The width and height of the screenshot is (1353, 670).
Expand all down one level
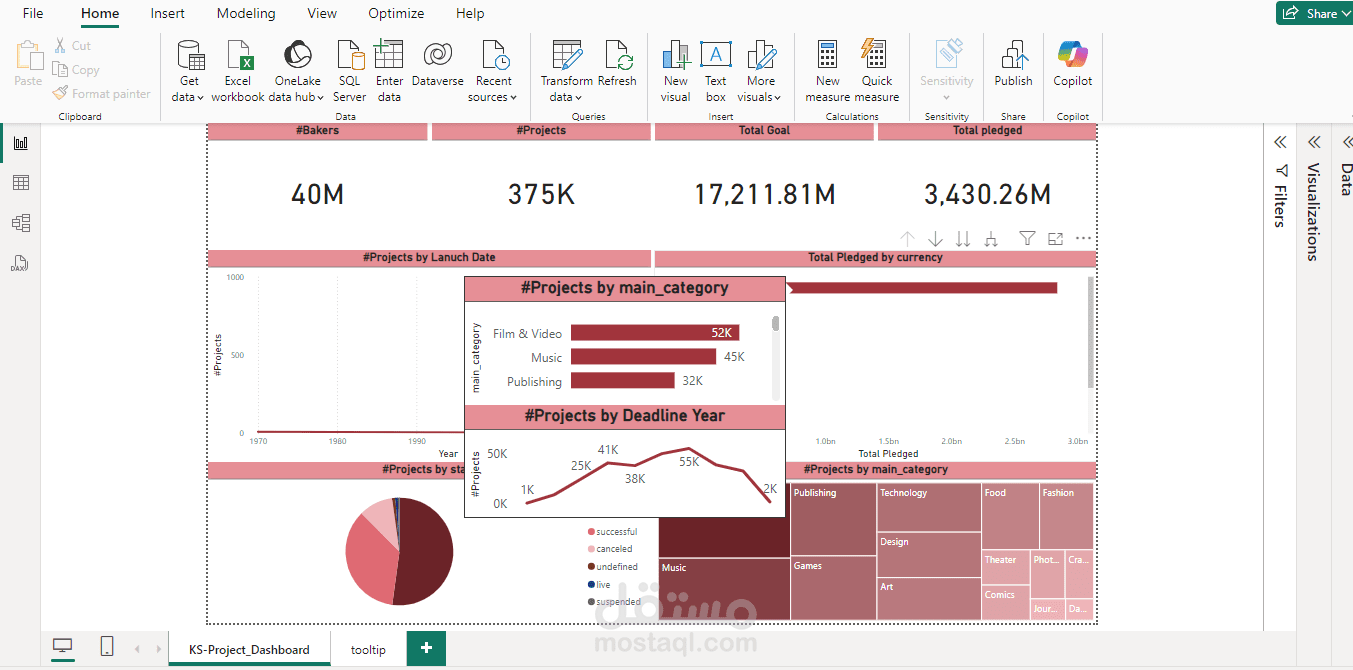991,238
